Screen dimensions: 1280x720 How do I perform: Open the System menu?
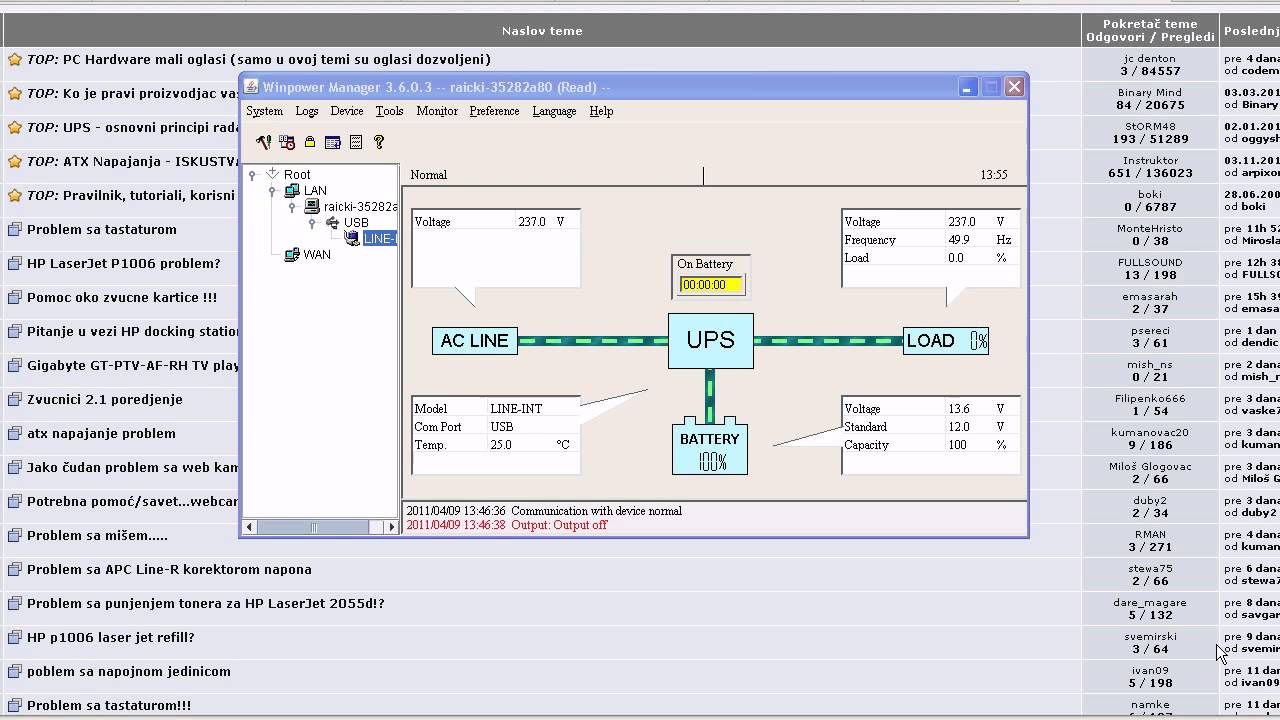tap(265, 111)
